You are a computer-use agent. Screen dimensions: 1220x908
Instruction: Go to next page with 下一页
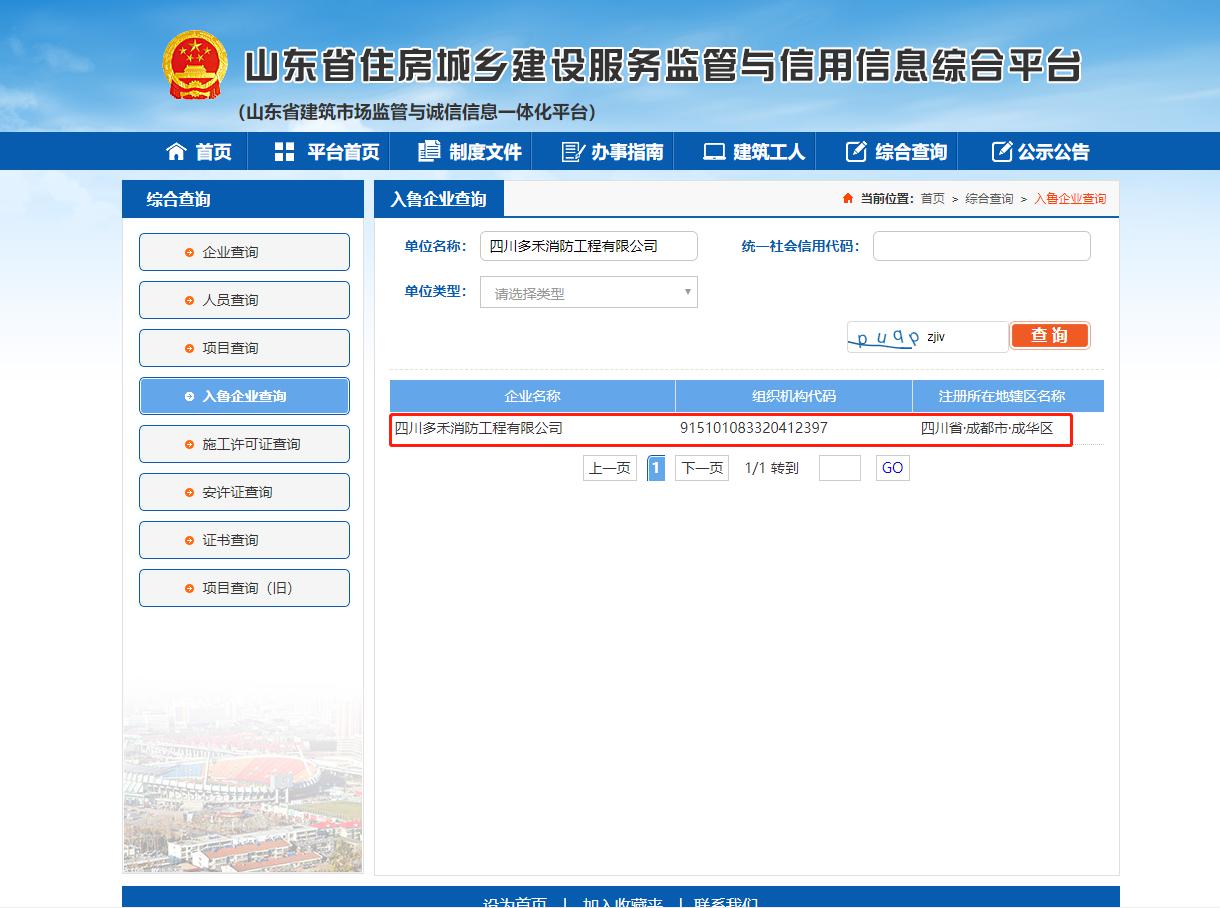coord(701,468)
